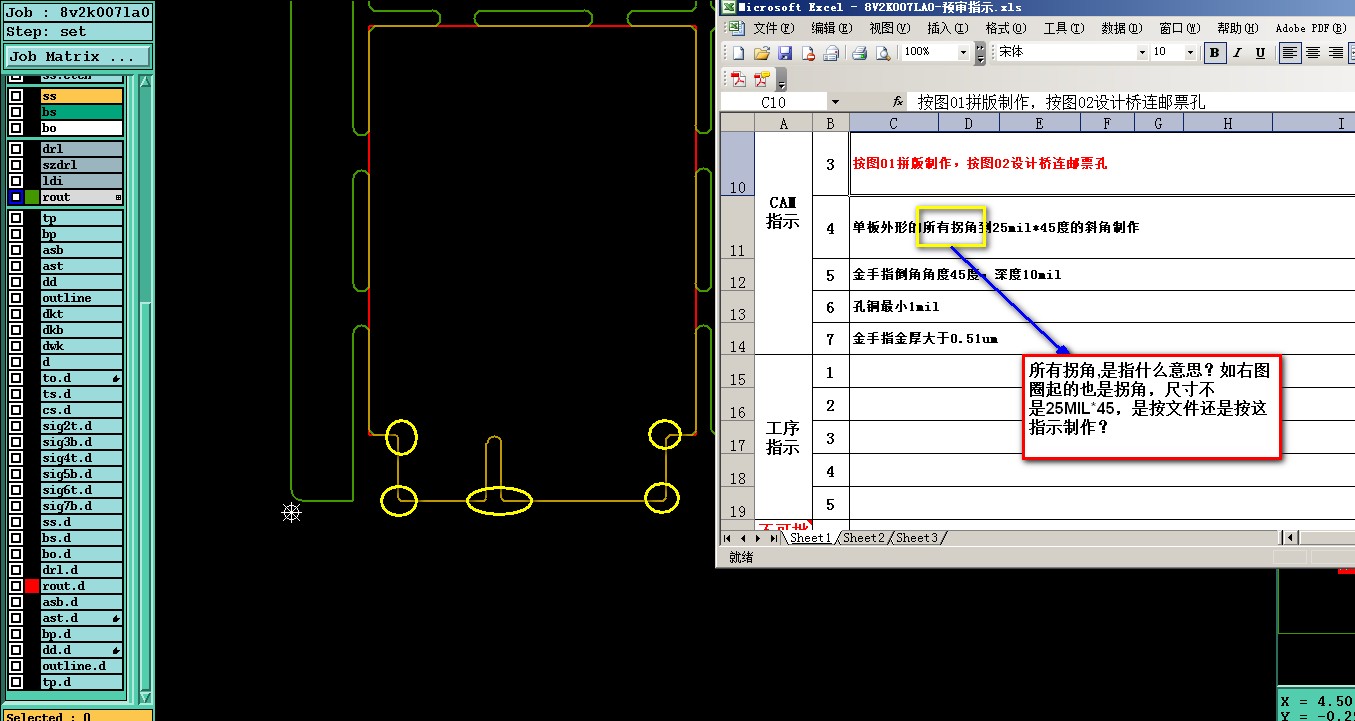Click the small mark at right of rout layer
The width and height of the screenshot is (1355, 721).
[118, 197]
